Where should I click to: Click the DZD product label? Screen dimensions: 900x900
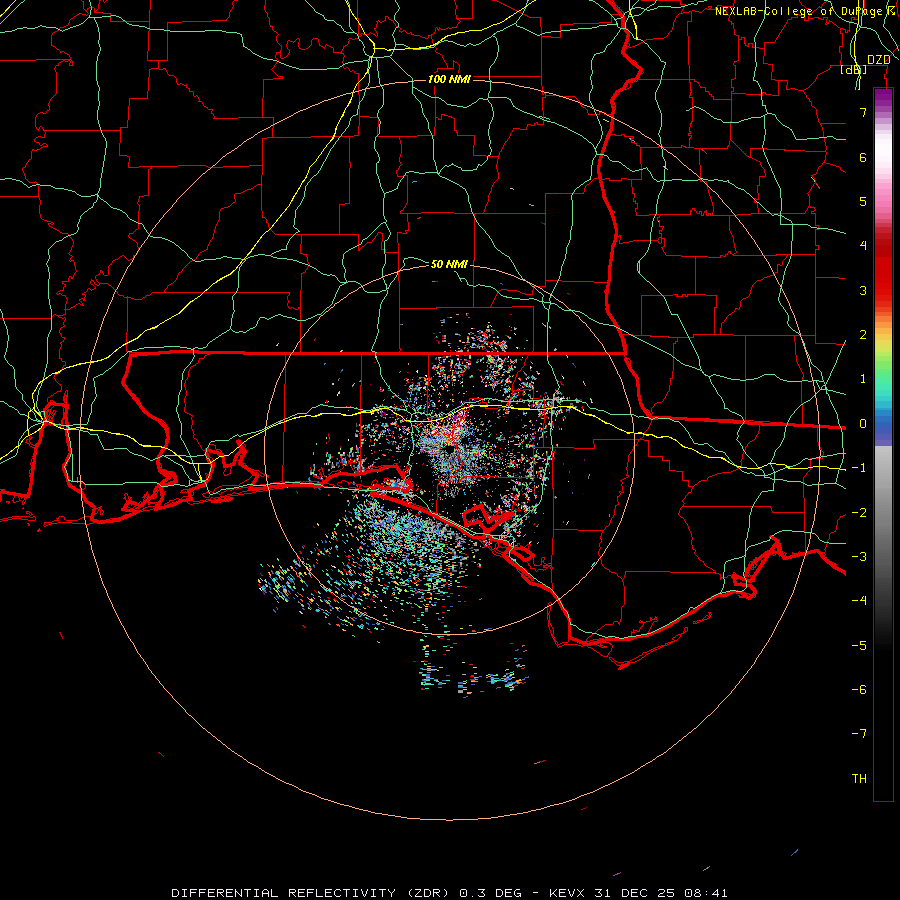(x=878, y=59)
